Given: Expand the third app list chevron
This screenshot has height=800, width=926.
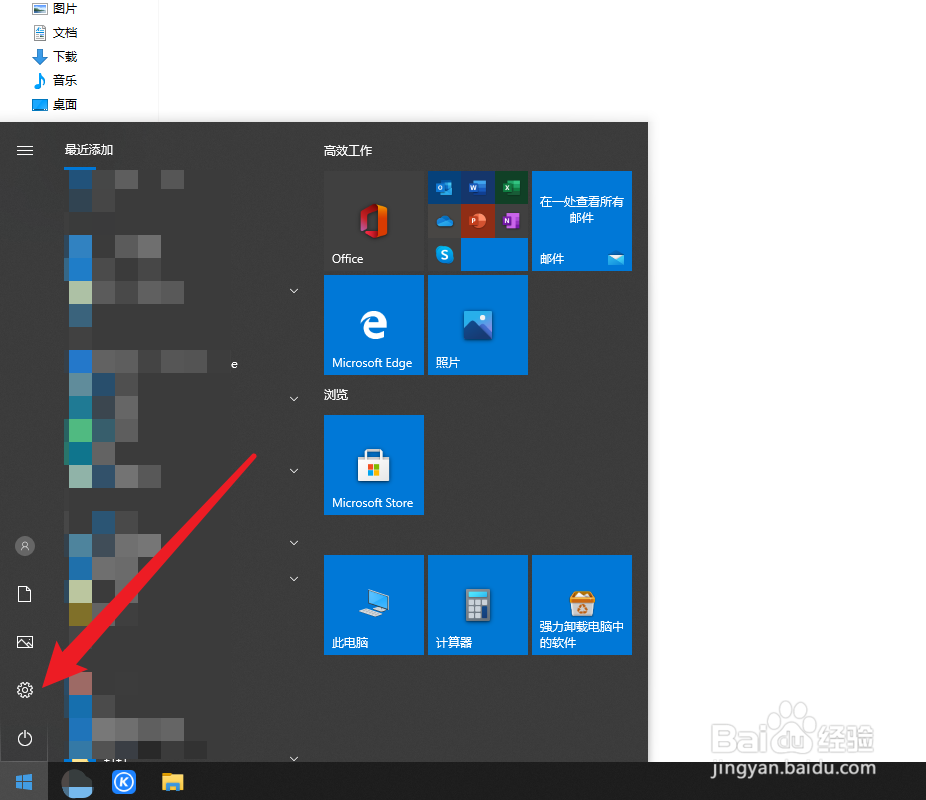Looking at the screenshot, I should [x=294, y=471].
